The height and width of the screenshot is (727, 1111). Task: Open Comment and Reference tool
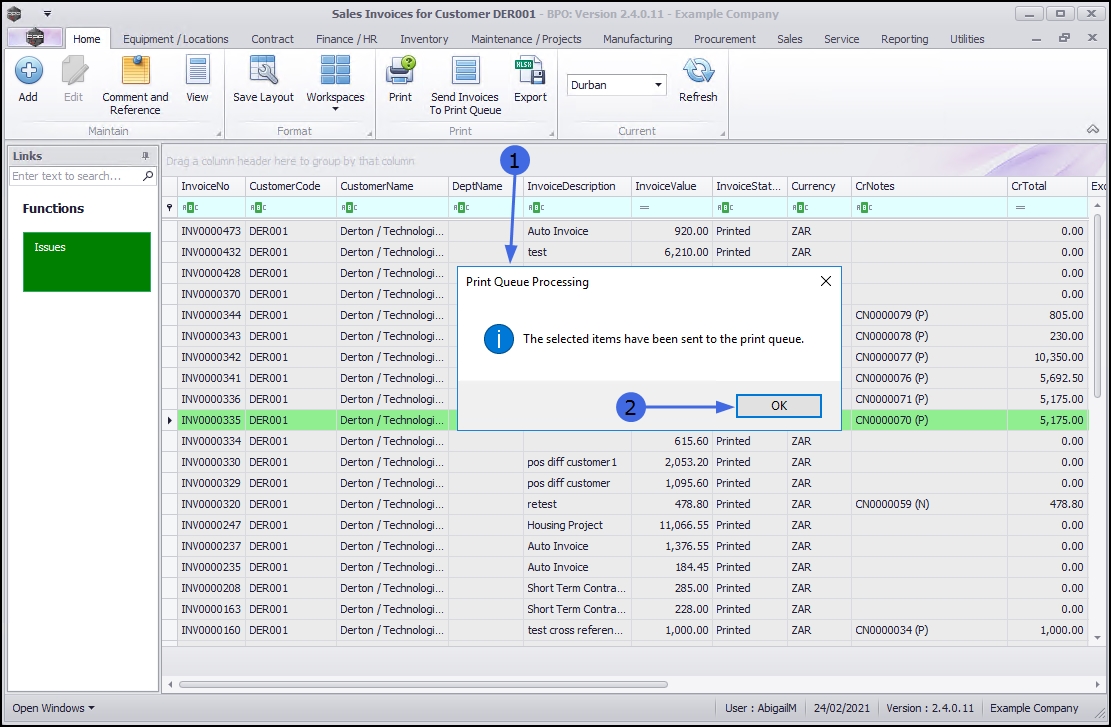[x=135, y=84]
